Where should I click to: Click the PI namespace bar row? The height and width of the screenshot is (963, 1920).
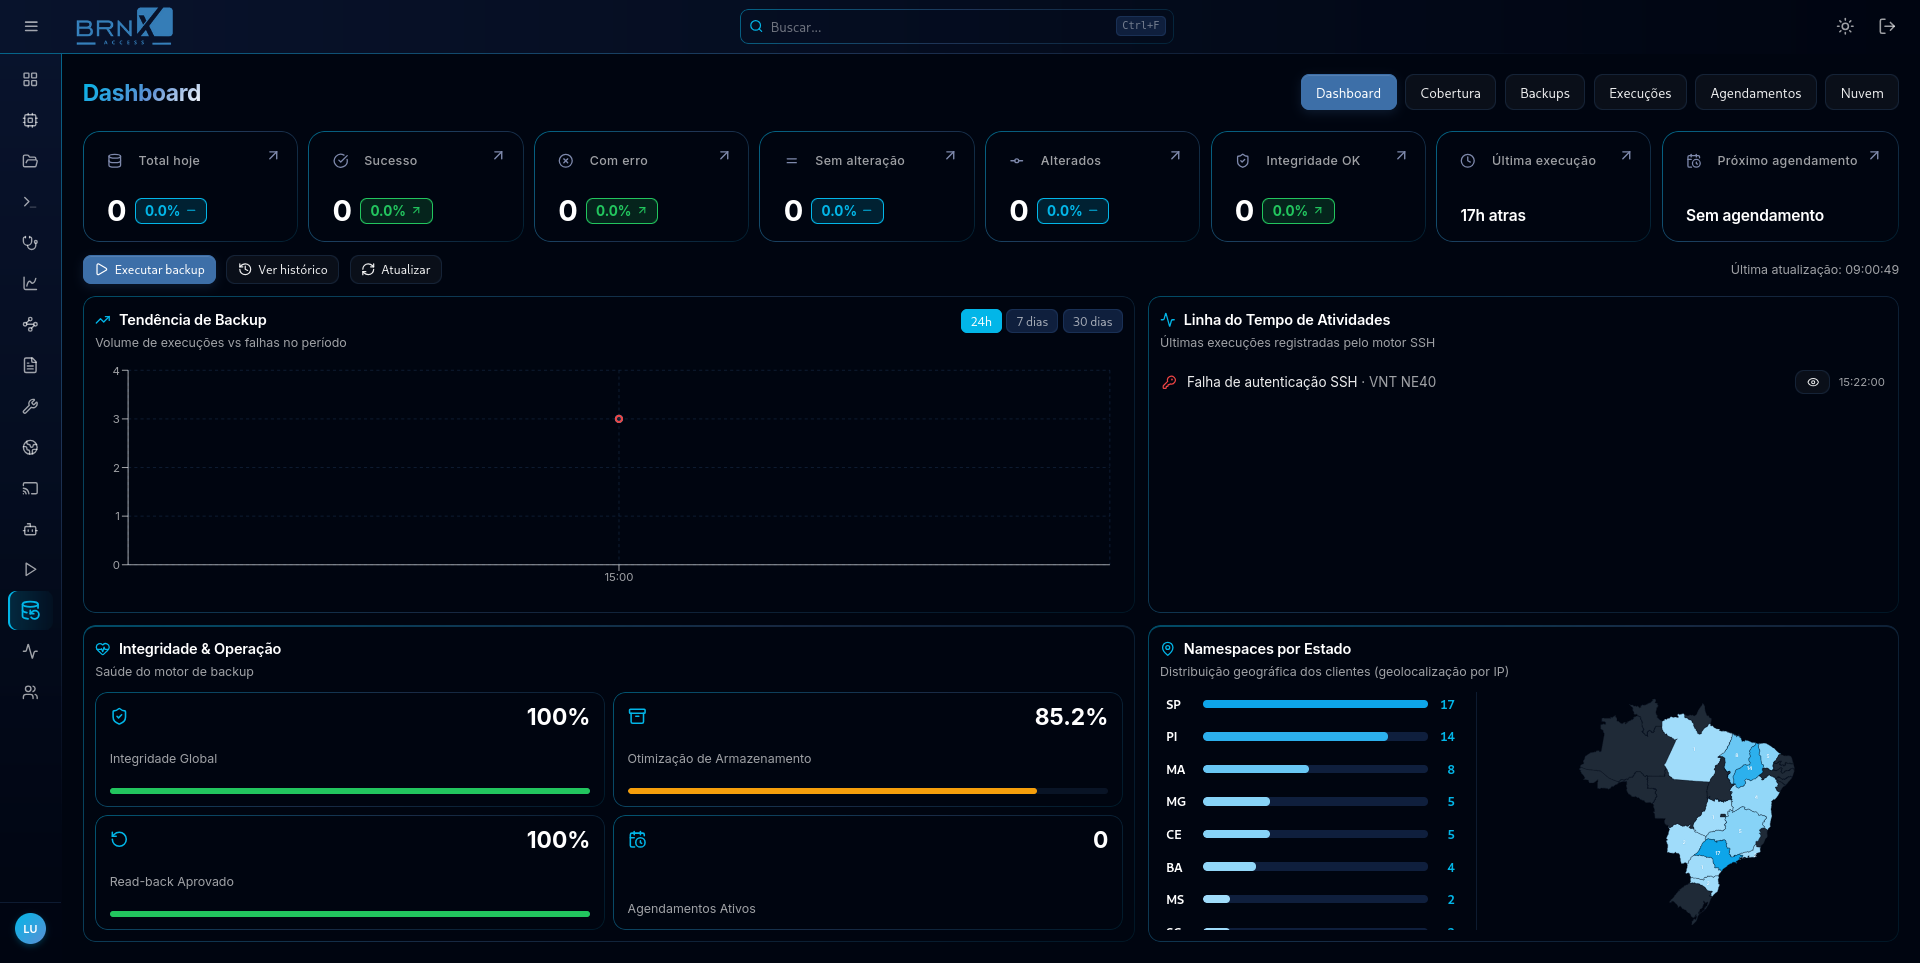coord(1310,737)
